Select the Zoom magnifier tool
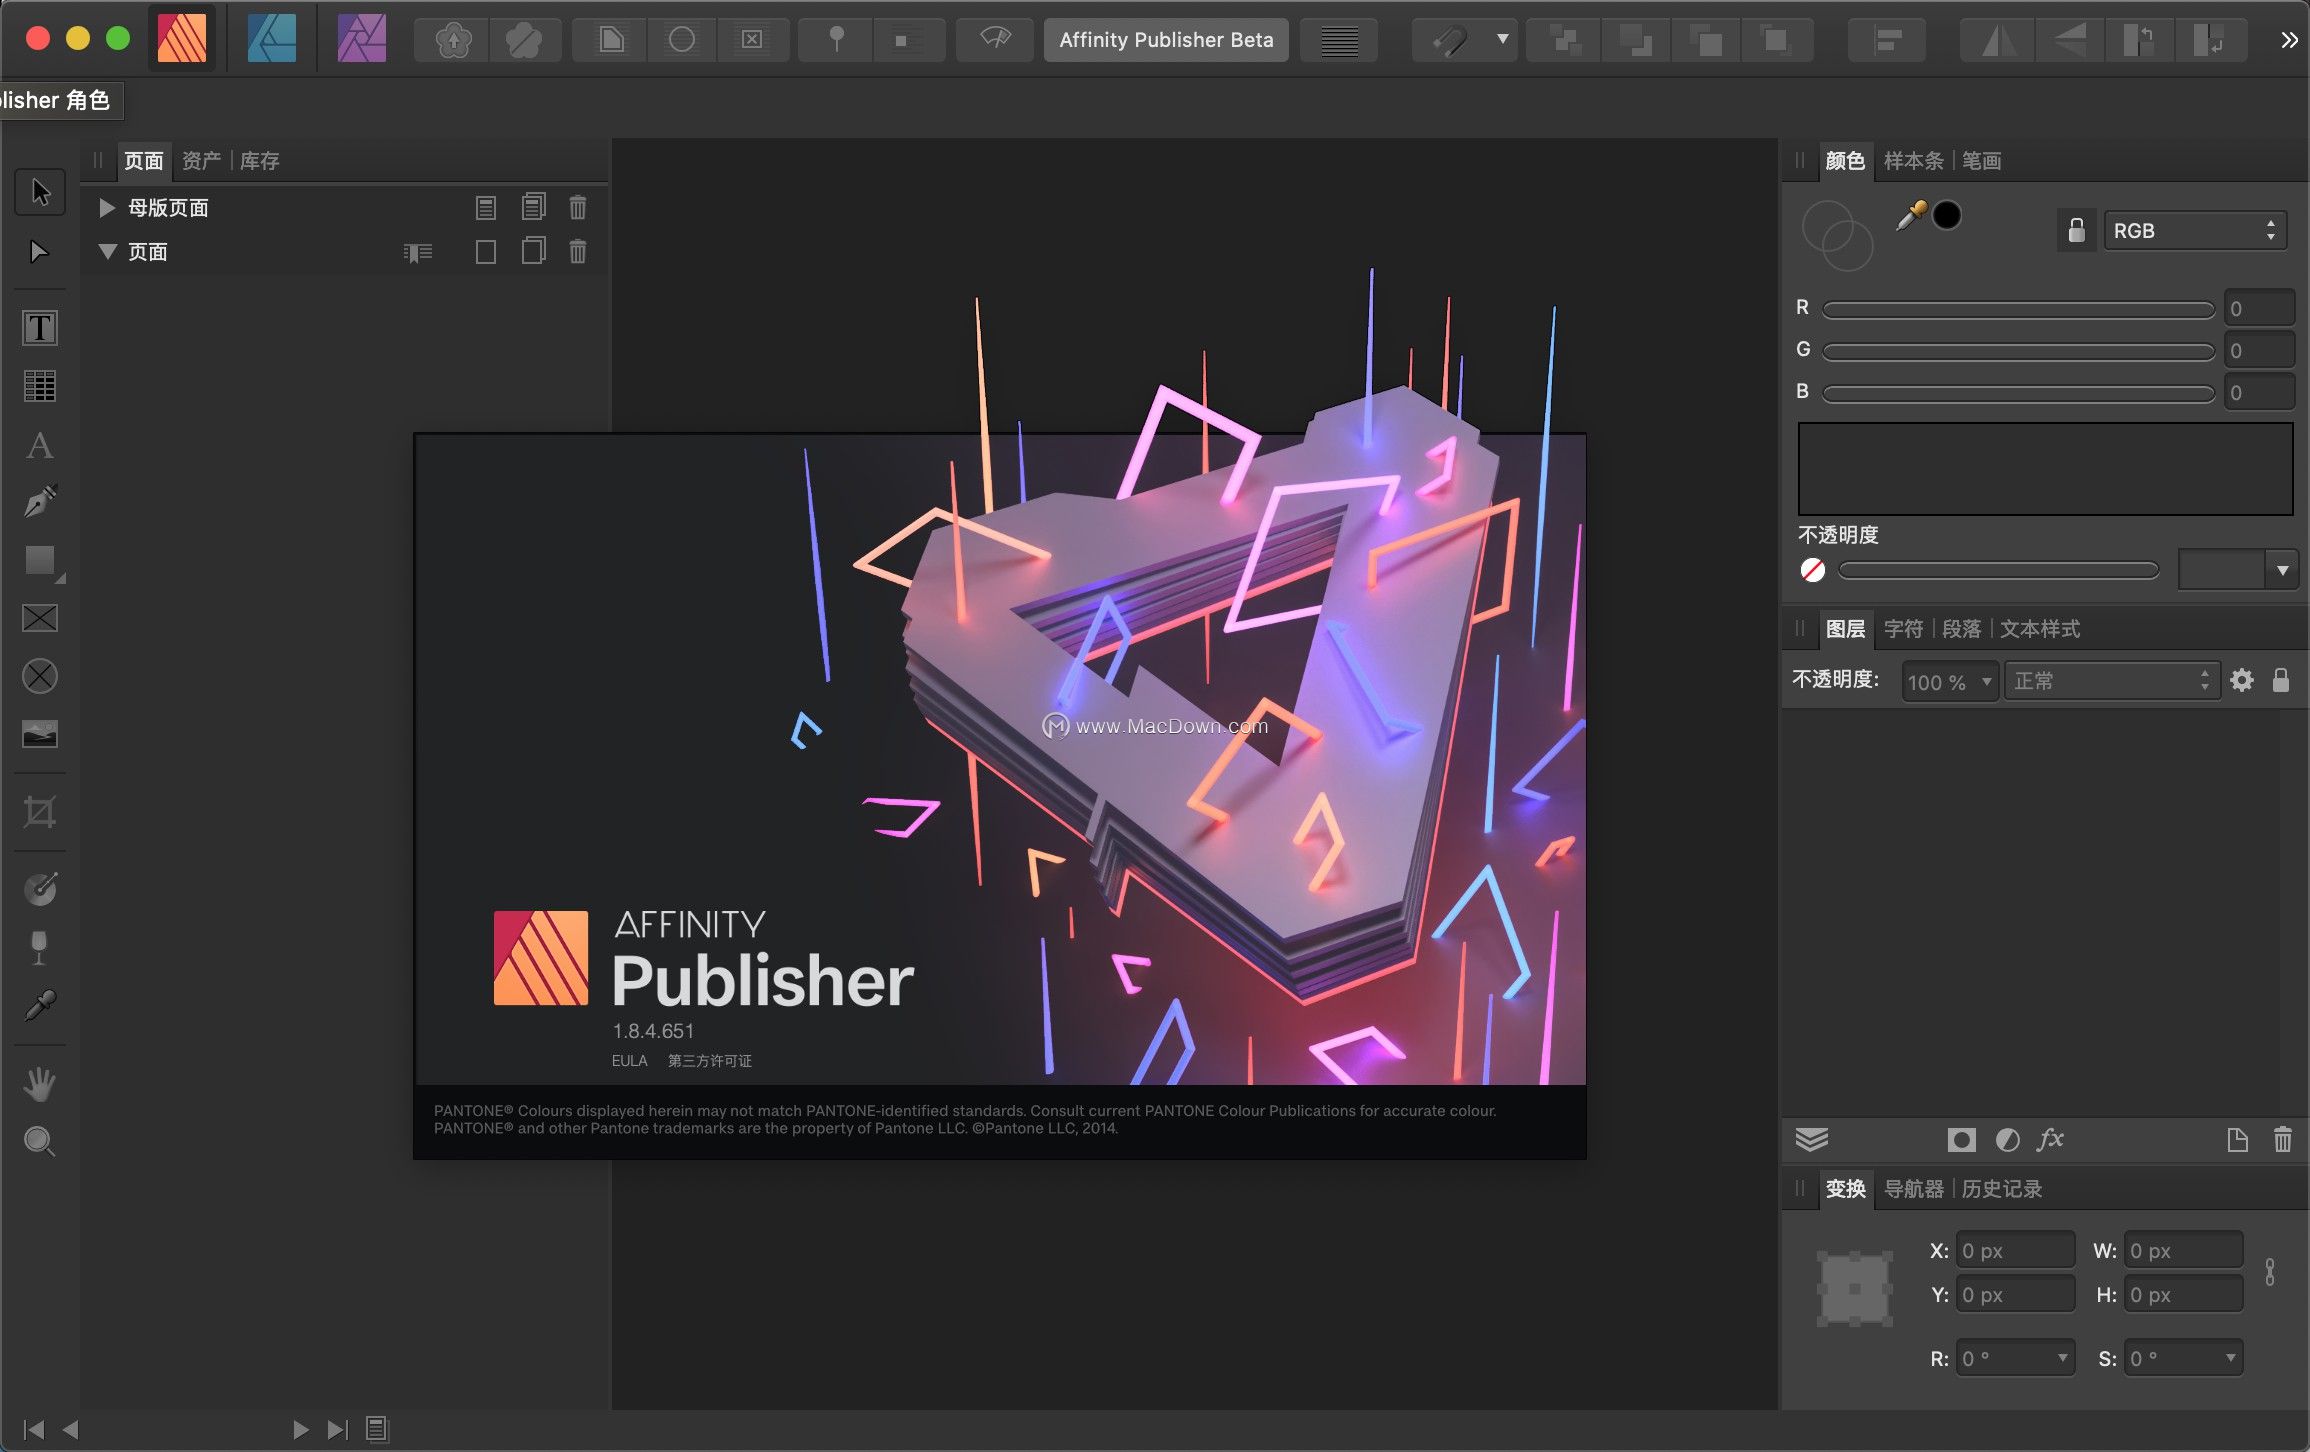2310x1452 pixels. tap(40, 1141)
